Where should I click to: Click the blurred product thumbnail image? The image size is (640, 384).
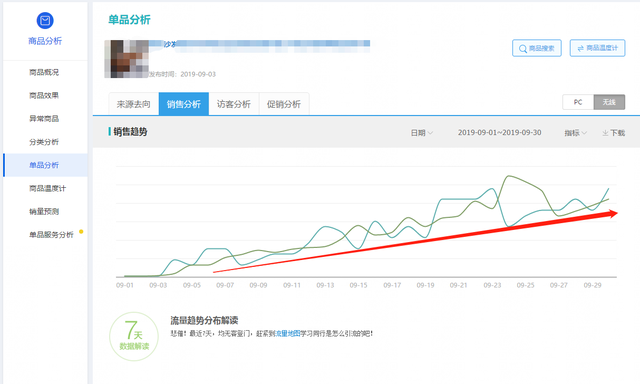point(127,59)
